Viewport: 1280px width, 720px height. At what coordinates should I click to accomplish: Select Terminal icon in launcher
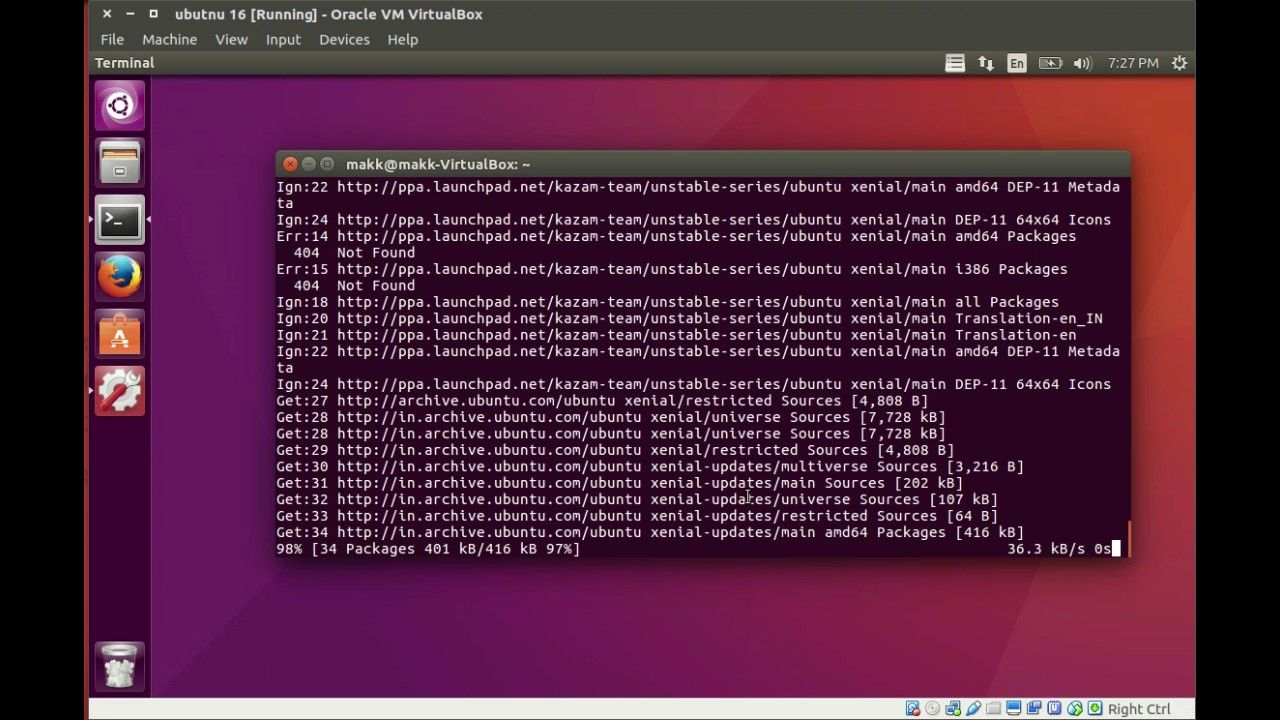coord(119,220)
